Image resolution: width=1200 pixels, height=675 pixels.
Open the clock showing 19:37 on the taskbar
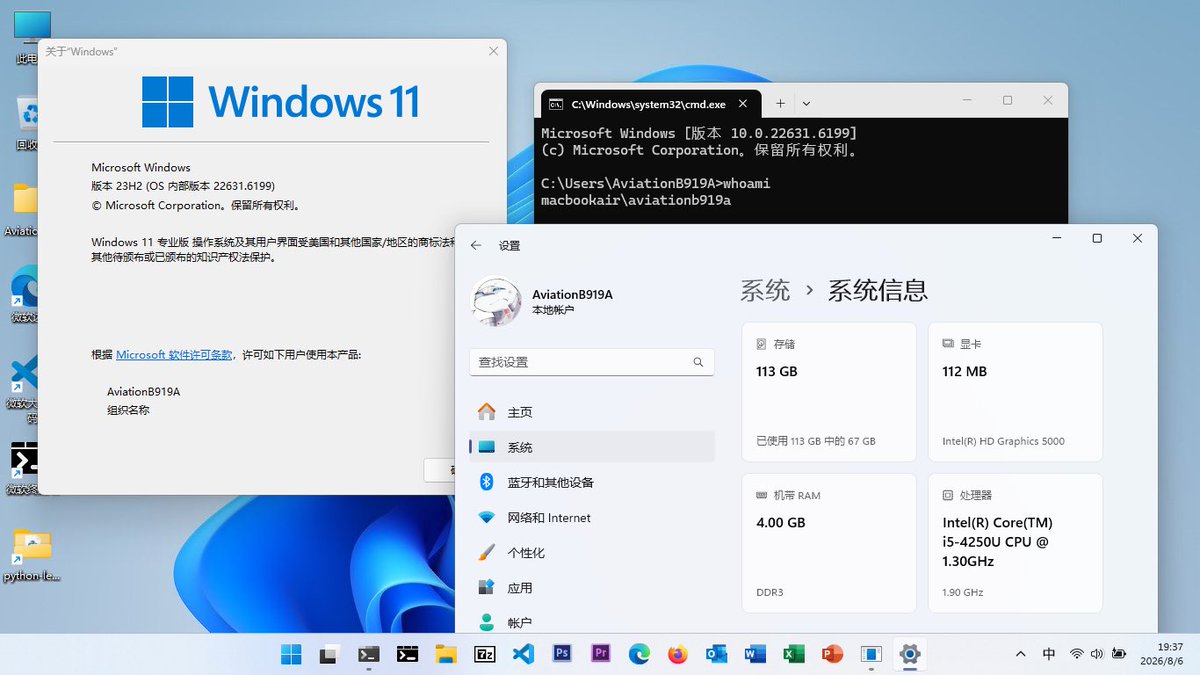(x=1162, y=654)
